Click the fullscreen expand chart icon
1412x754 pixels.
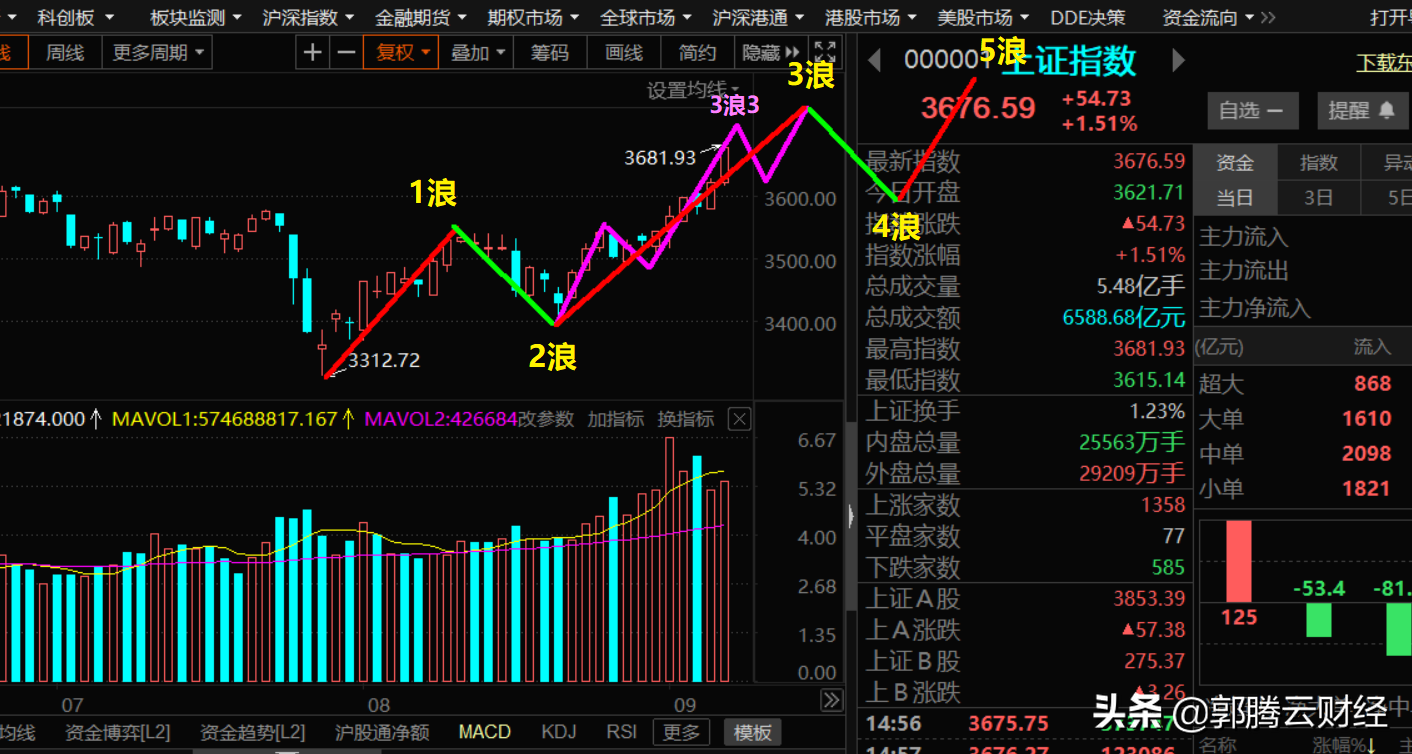(x=825, y=53)
